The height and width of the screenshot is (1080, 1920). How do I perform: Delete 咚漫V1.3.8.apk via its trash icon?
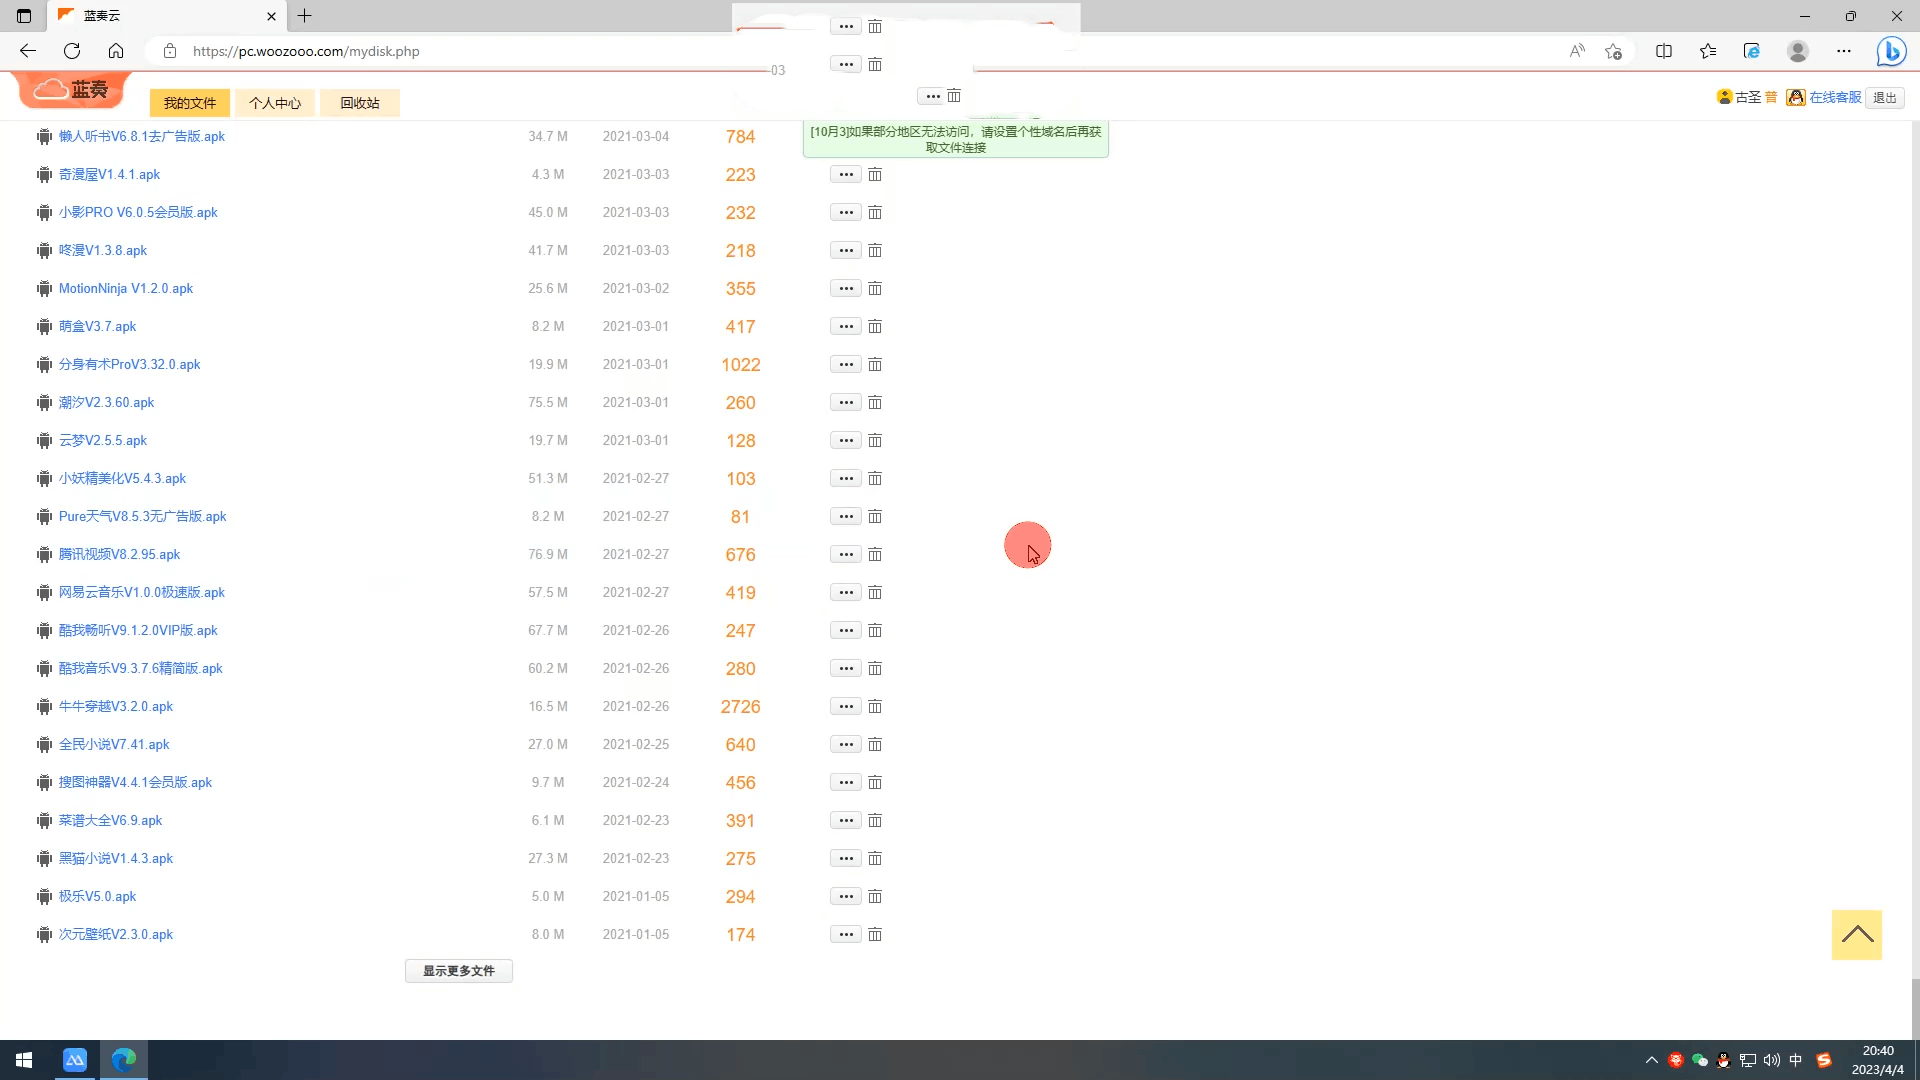click(x=875, y=250)
